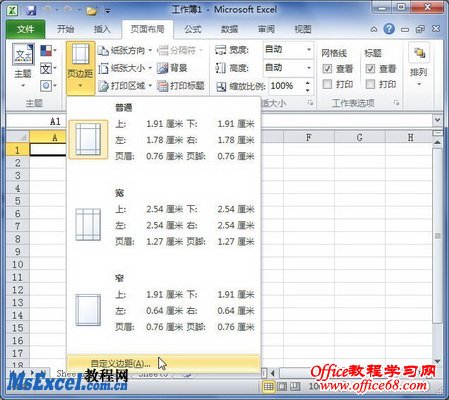Open Sheet Options dialog launcher

[x=396, y=103]
